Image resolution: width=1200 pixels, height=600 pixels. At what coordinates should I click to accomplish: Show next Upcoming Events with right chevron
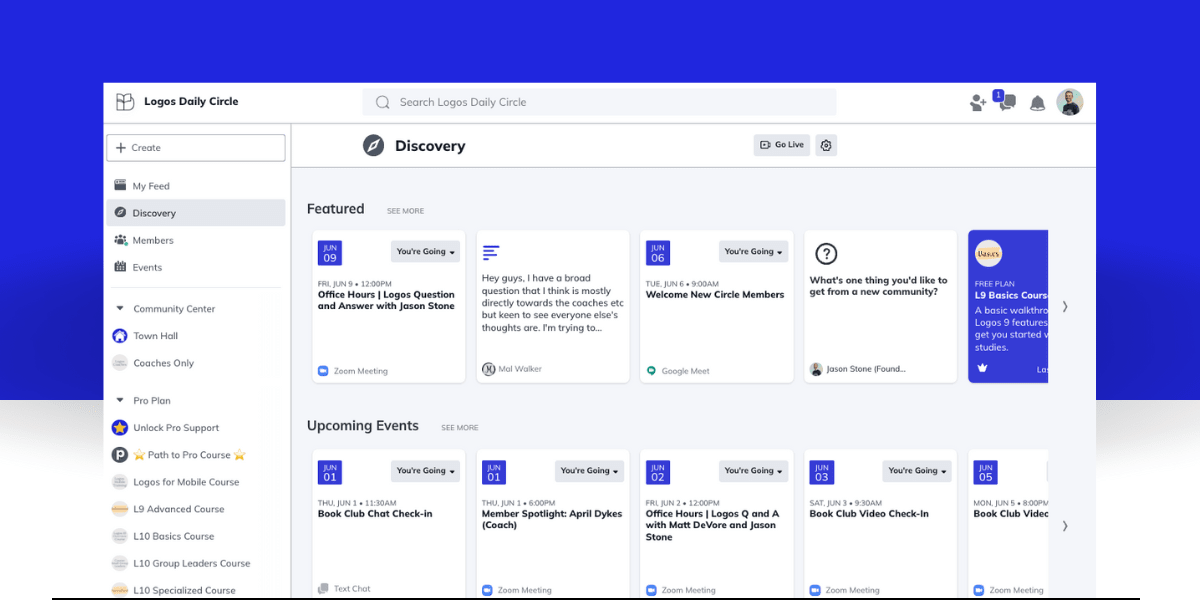click(1065, 526)
